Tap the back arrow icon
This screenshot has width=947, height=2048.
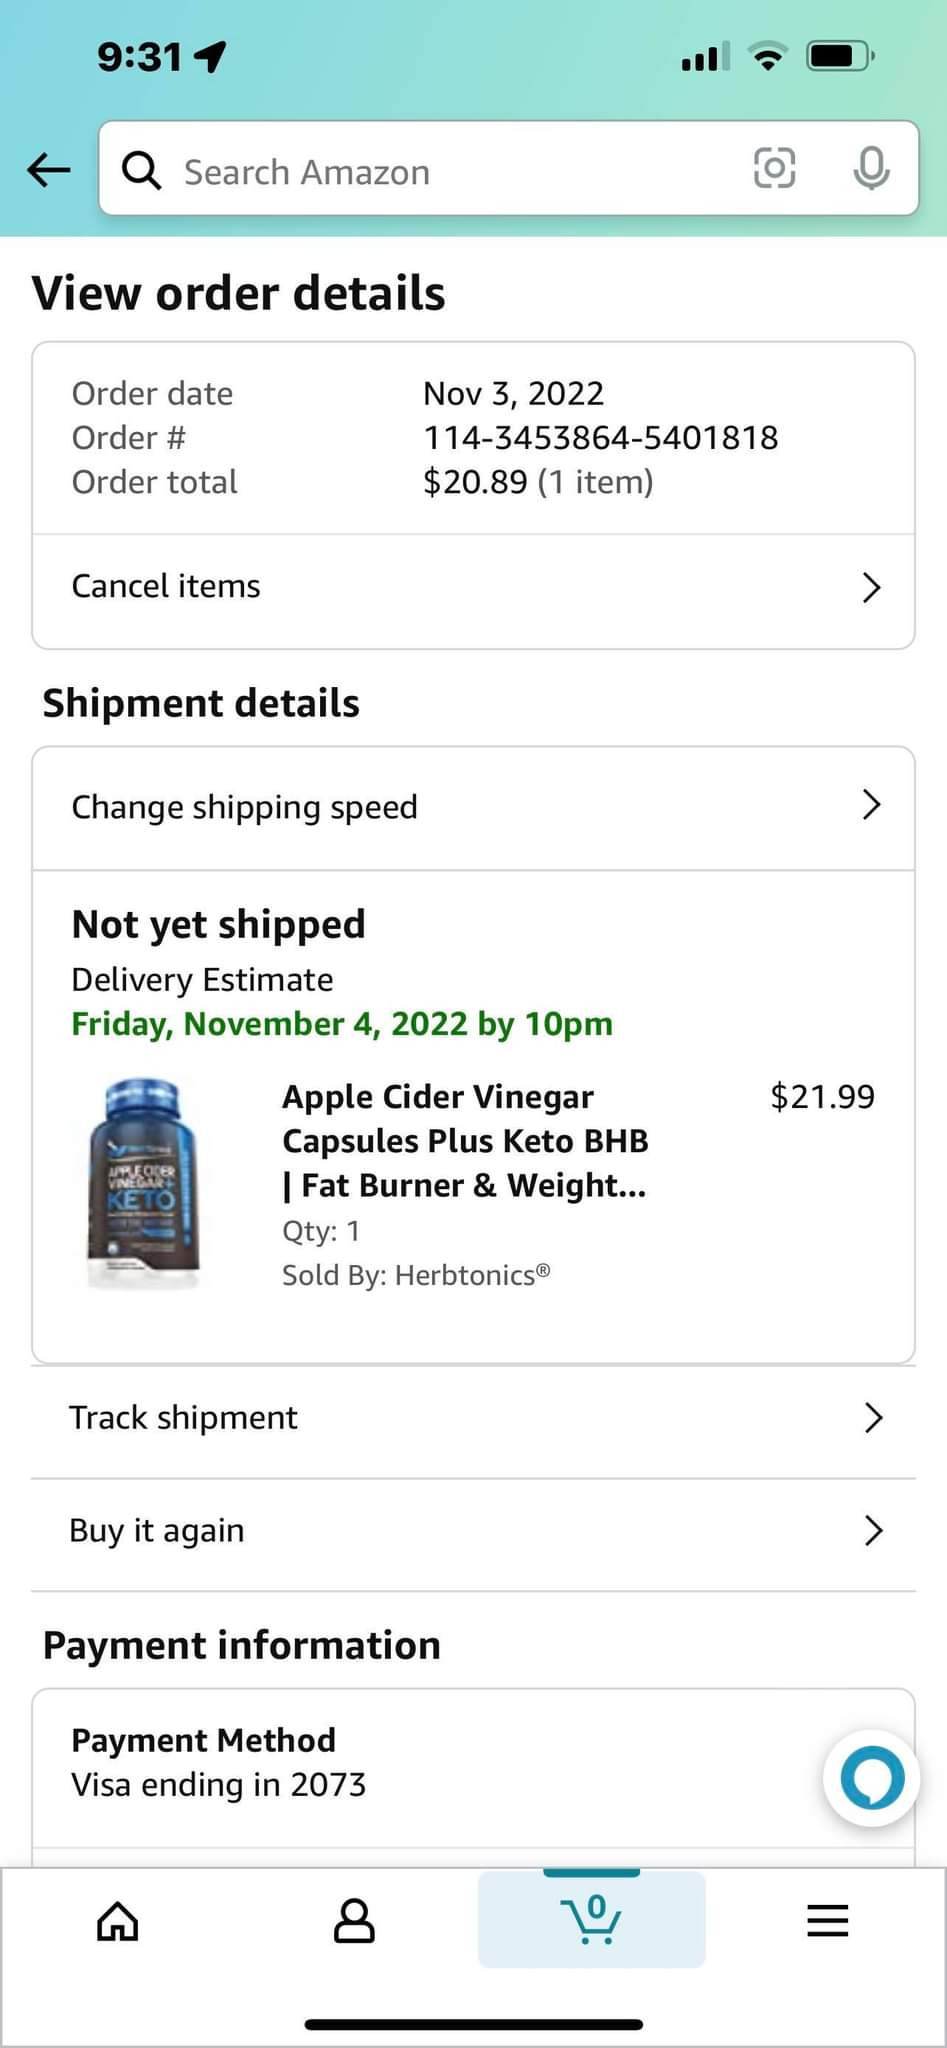tap(49, 170)
